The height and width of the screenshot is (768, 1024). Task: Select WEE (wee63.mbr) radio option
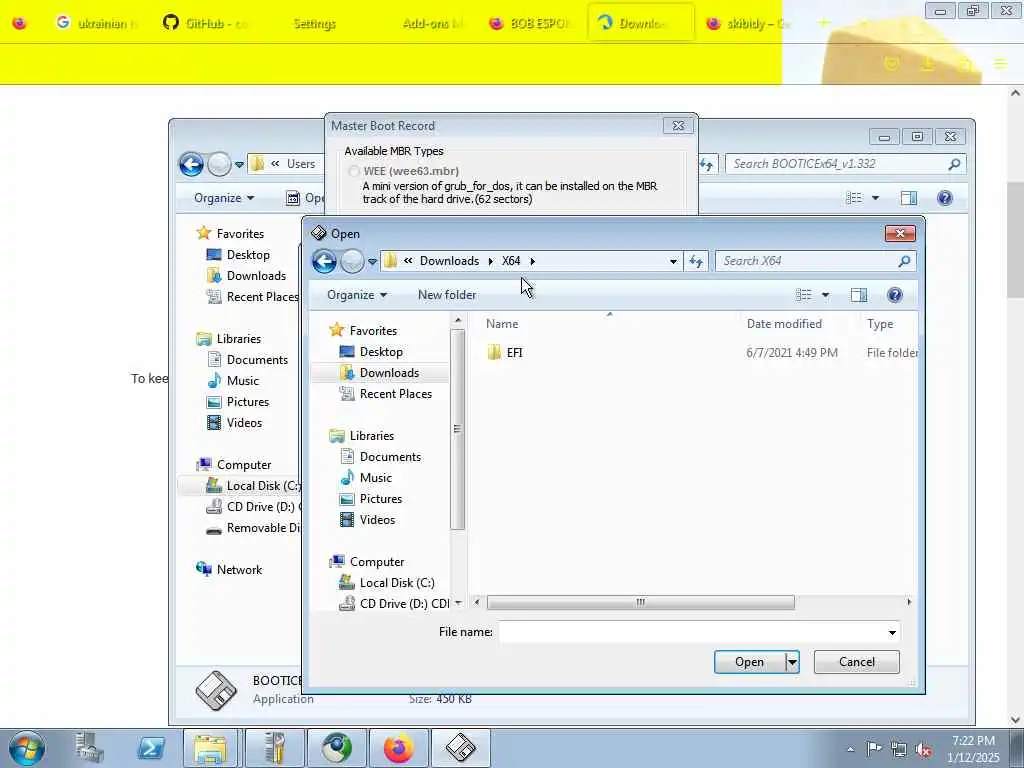pyautogui.click(x=354, y=171)
